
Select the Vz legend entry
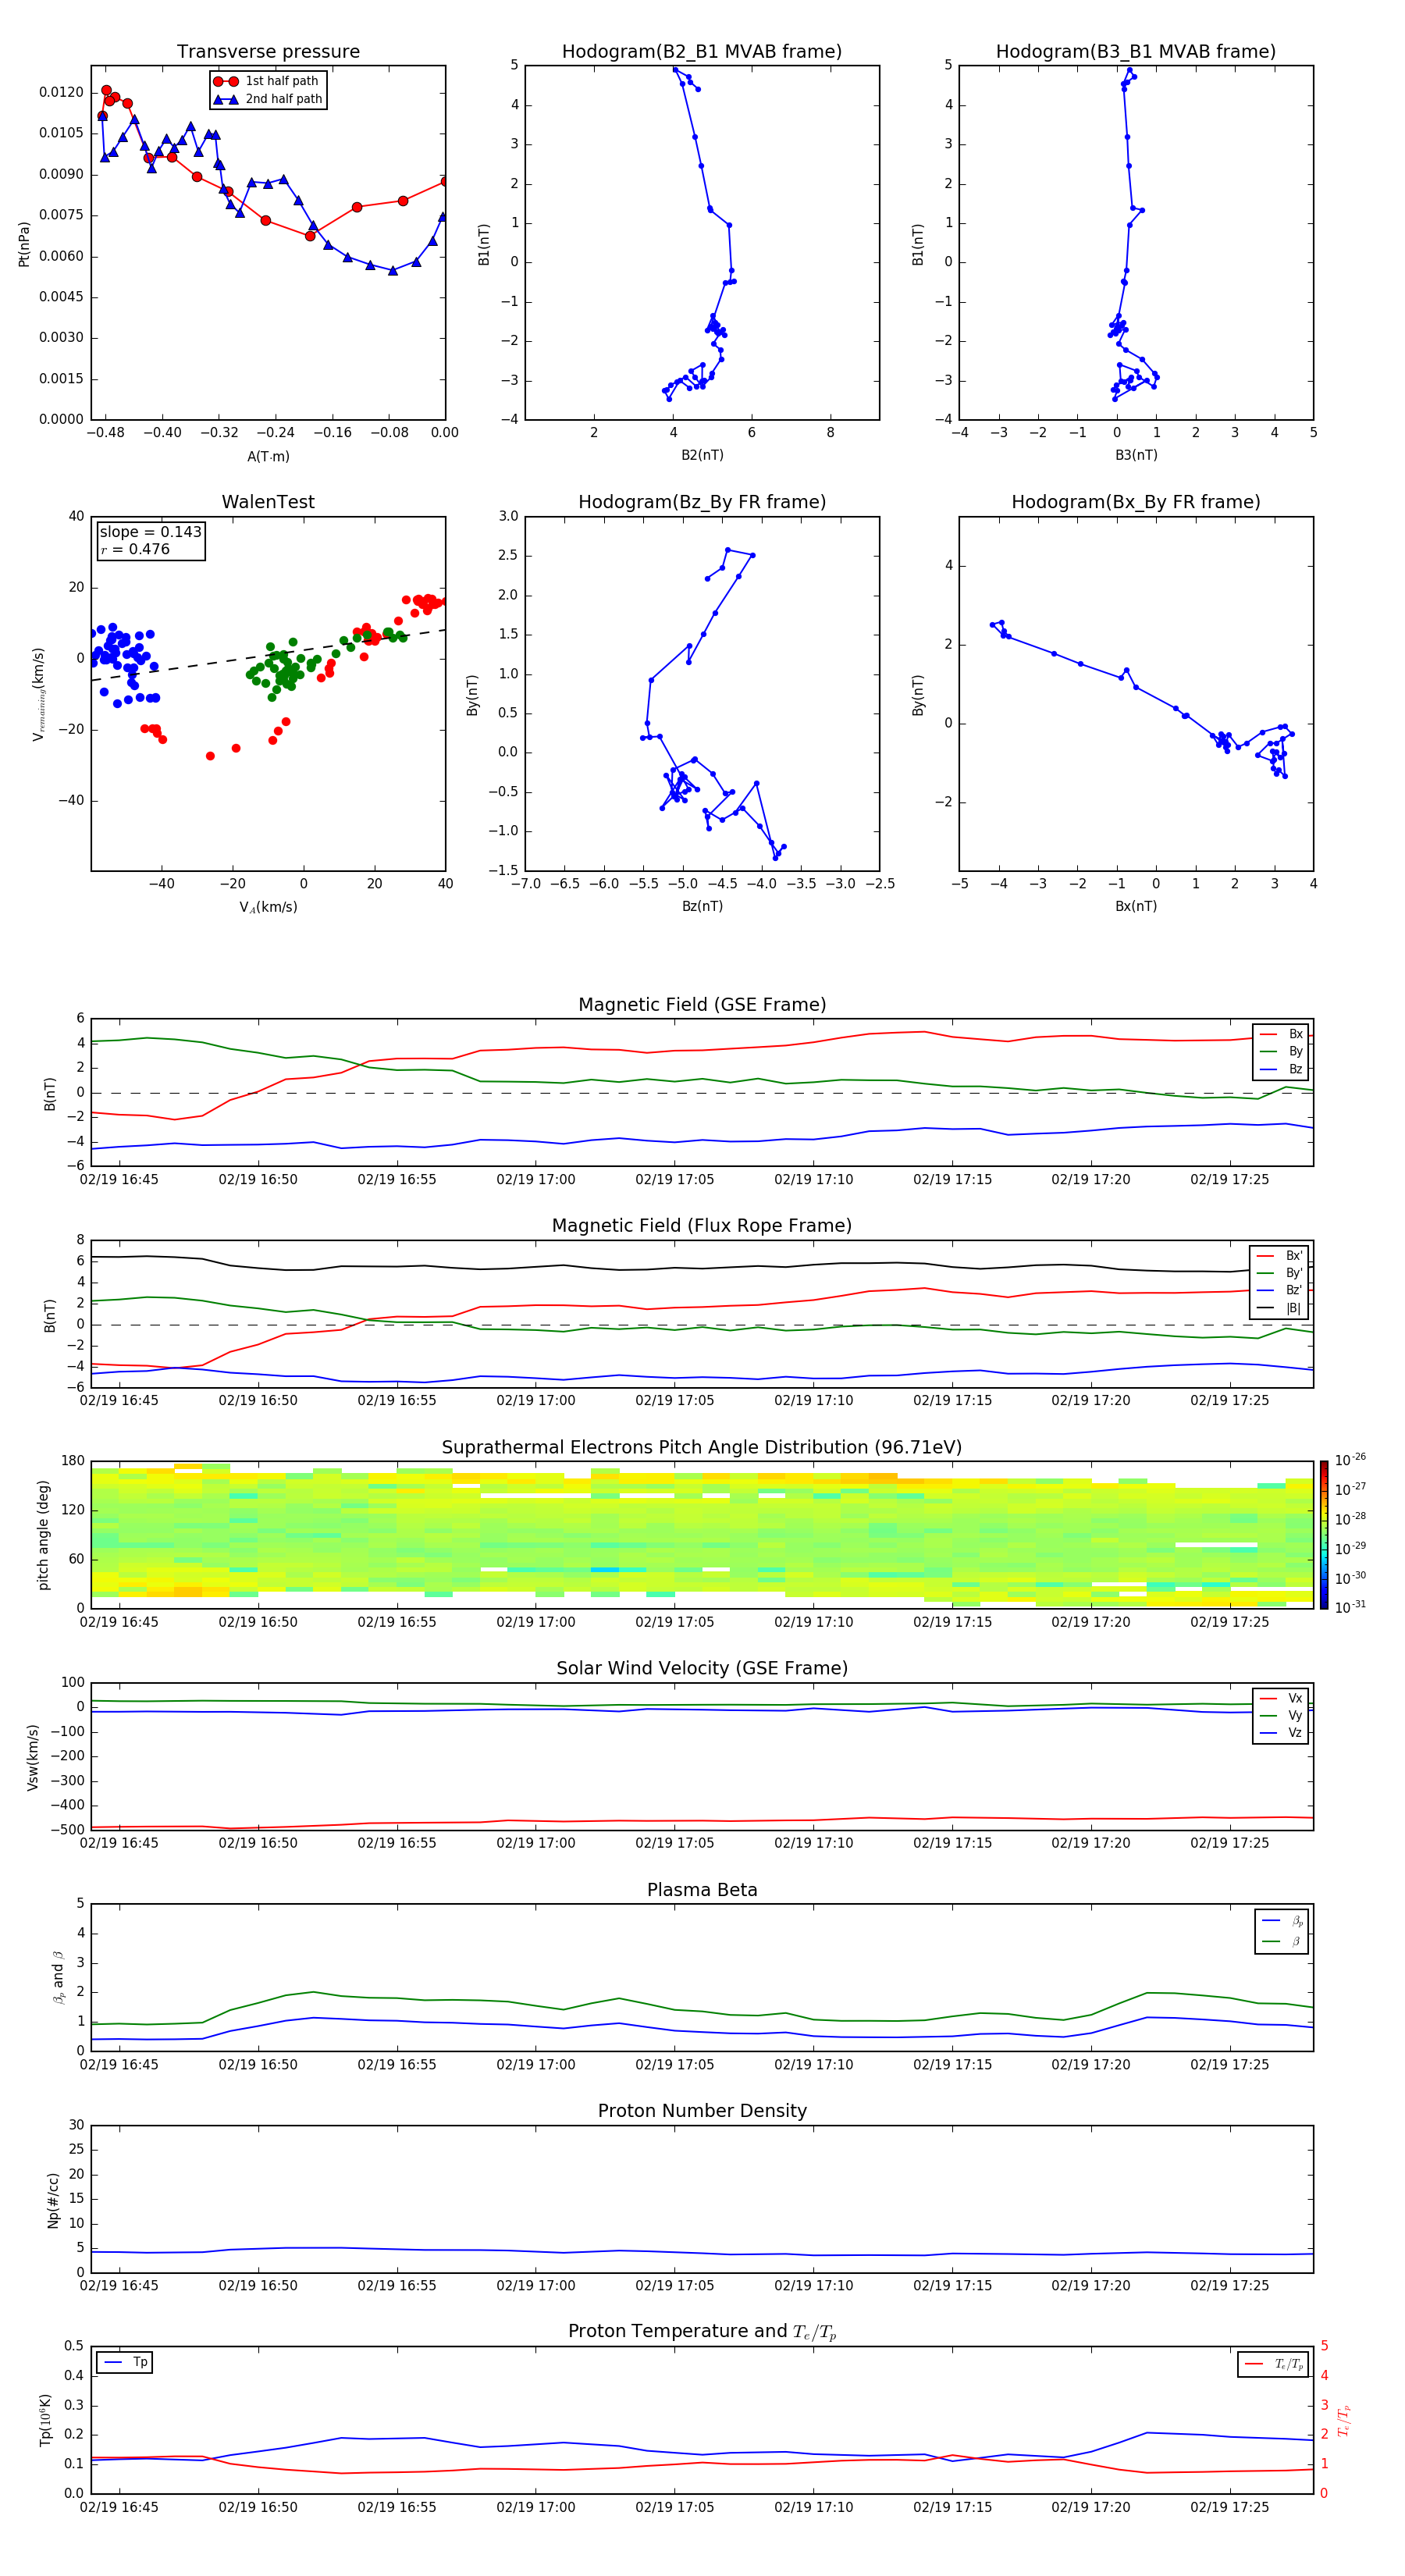1282,1733
